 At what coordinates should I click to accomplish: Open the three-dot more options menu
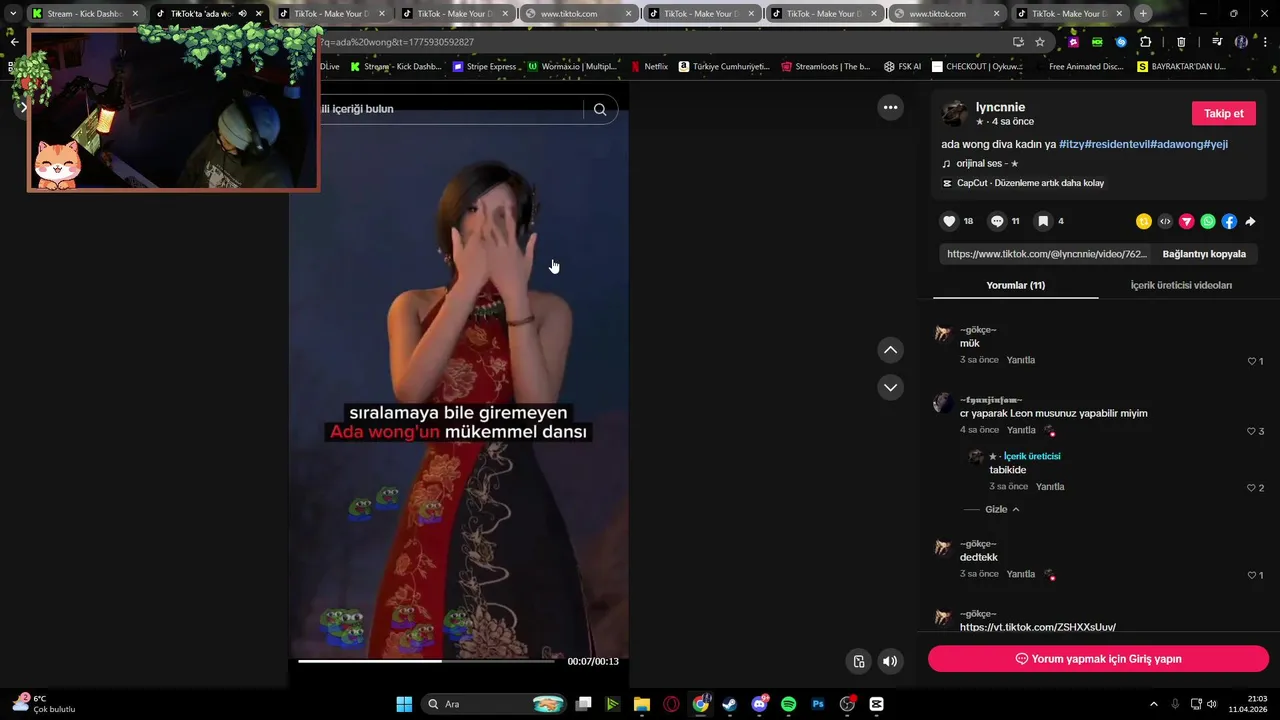[890, 107]
